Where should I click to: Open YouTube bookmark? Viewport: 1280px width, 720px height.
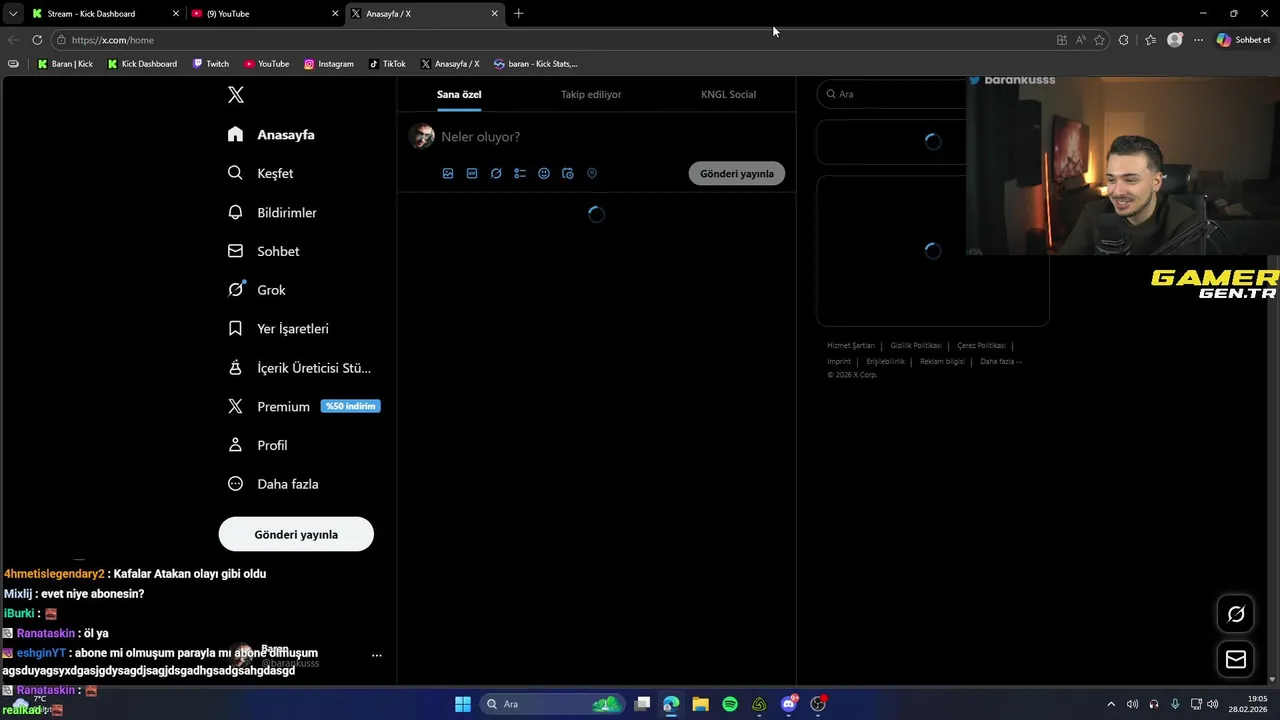266,64
